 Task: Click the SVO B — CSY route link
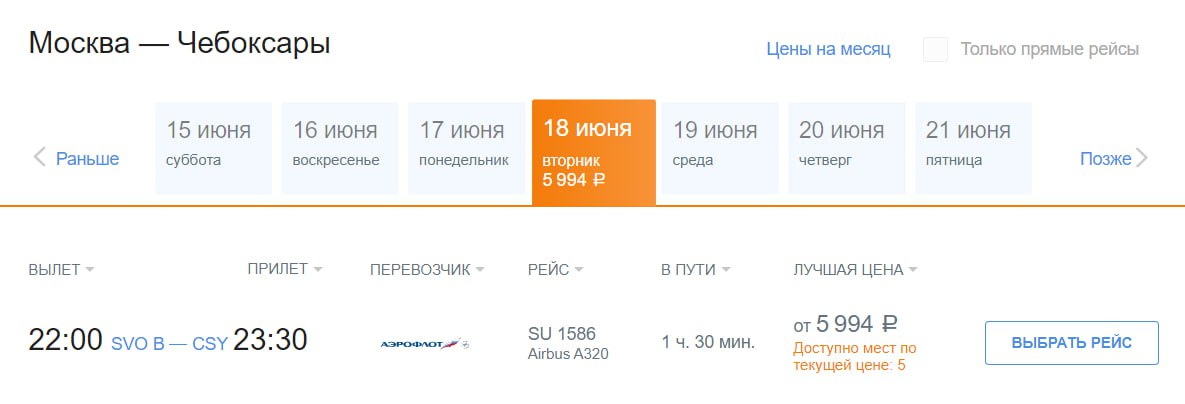coord(169,344)
